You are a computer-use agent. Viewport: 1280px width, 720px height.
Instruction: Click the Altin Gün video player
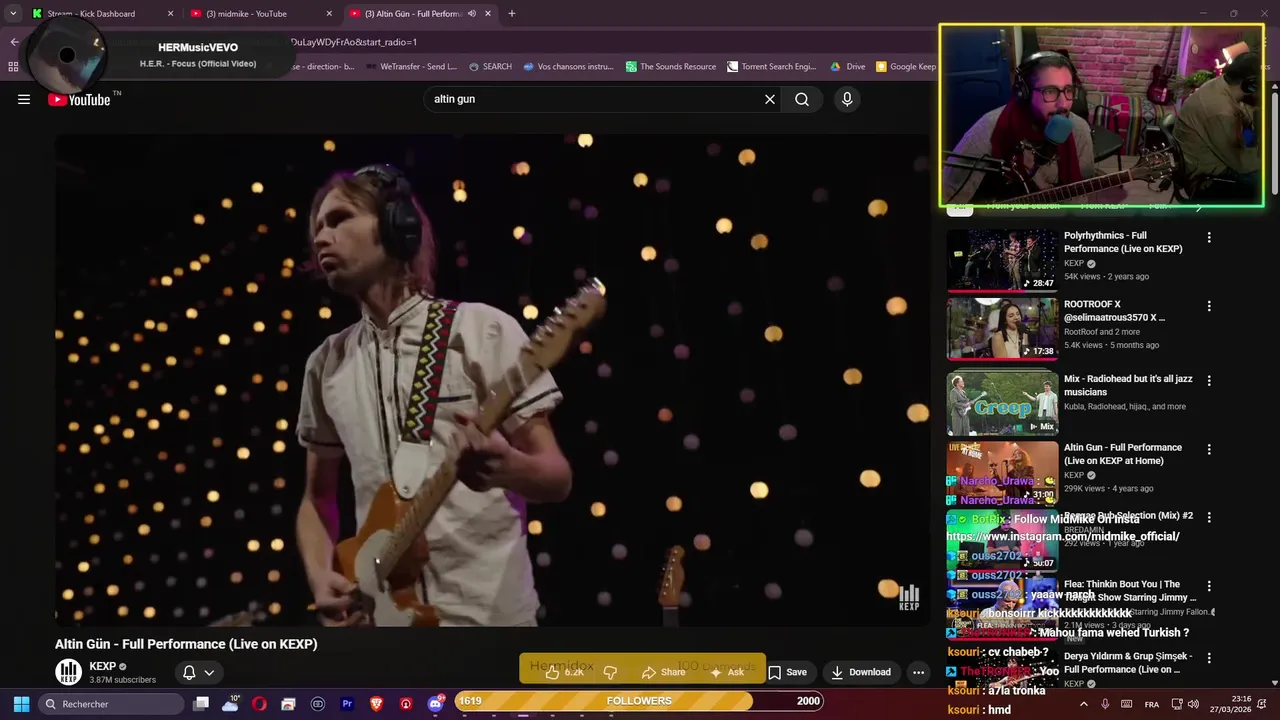(x=492, y=380)
